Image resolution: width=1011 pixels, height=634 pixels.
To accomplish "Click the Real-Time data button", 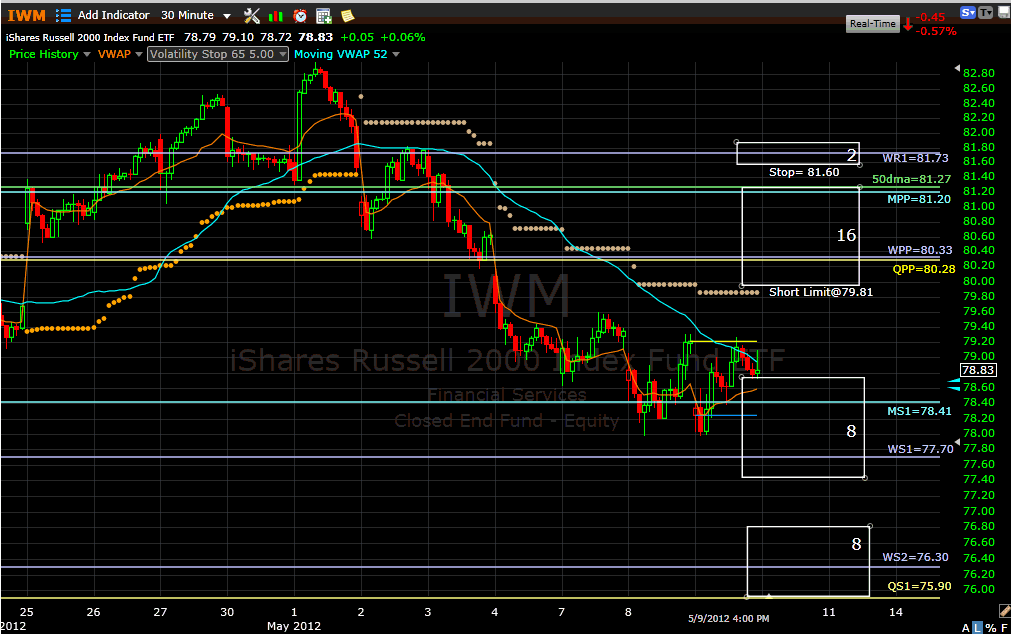I will pos(872,24).
